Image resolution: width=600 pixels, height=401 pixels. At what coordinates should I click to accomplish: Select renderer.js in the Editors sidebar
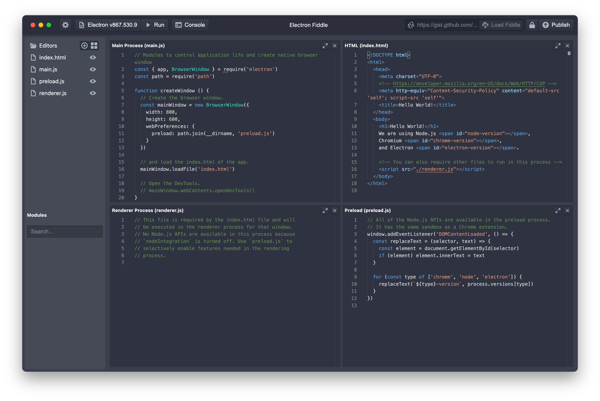pos(53,94)
